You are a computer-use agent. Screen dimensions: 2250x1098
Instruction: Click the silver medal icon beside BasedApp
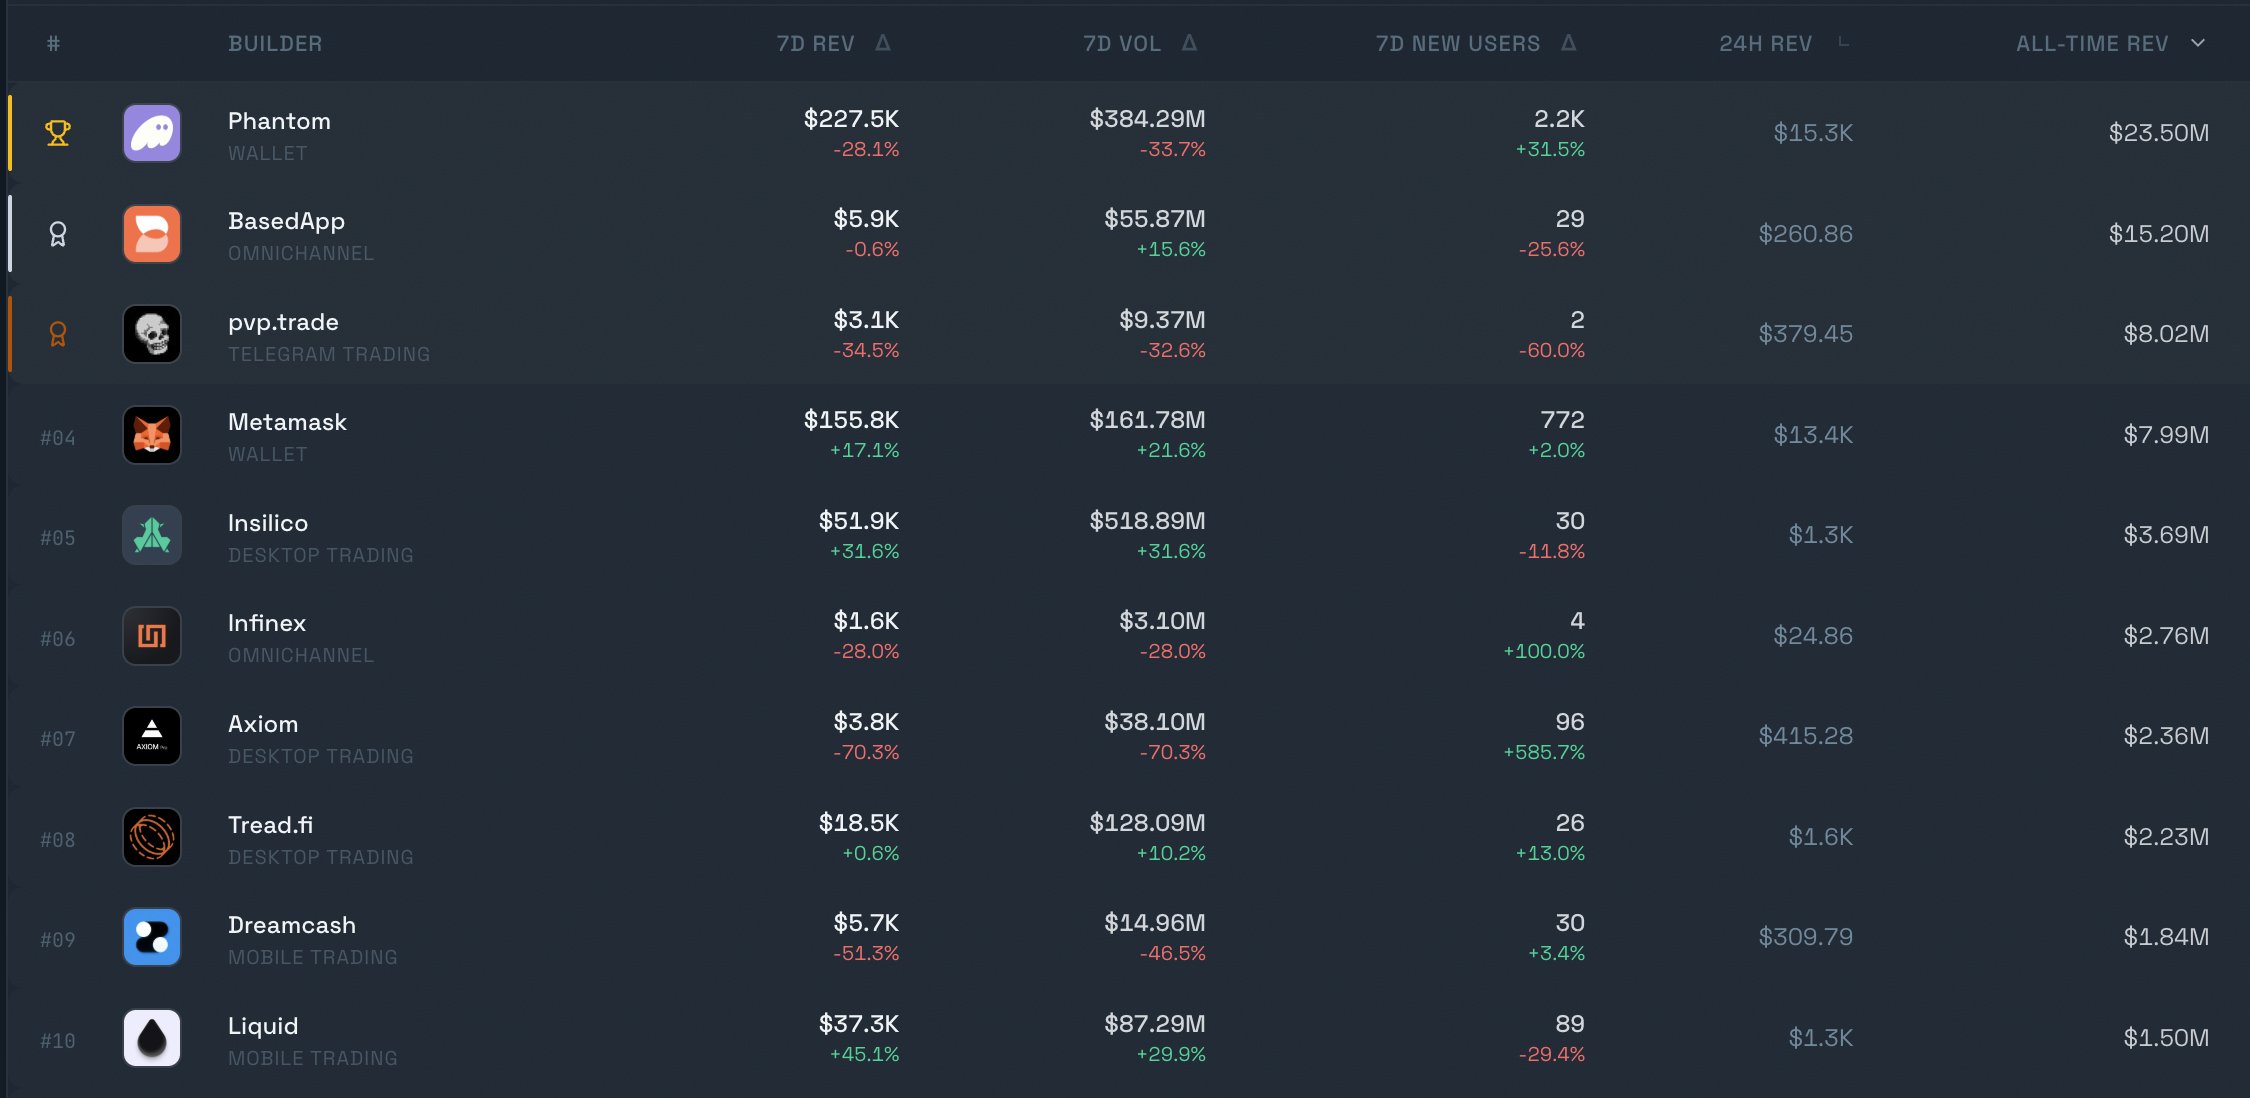tap(58, 234)
